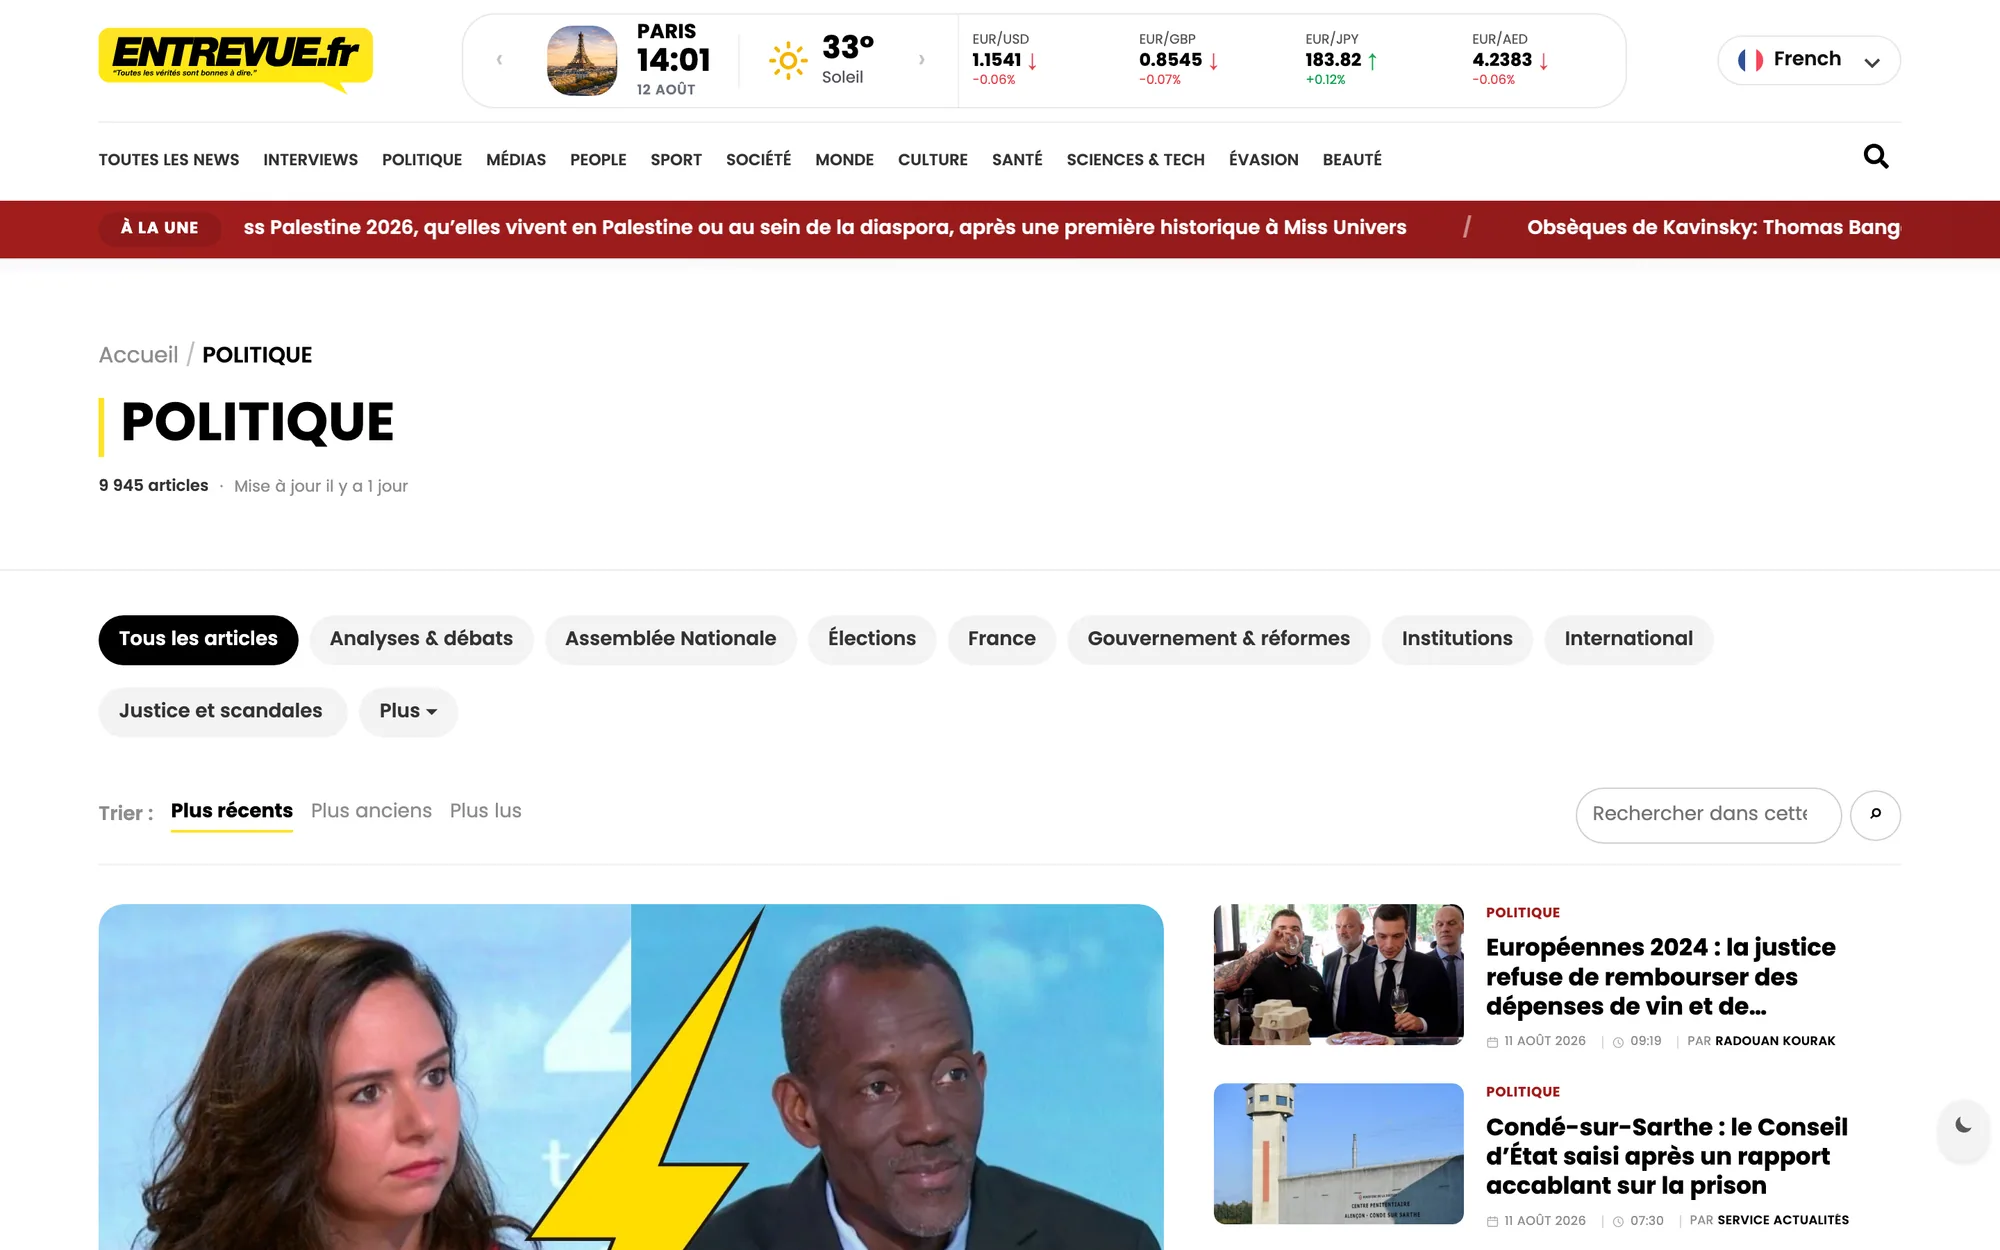Open the ÉVASION section
Image resolution: width=2000 pixels, height=1250 pixels.
pos(1263,160)
